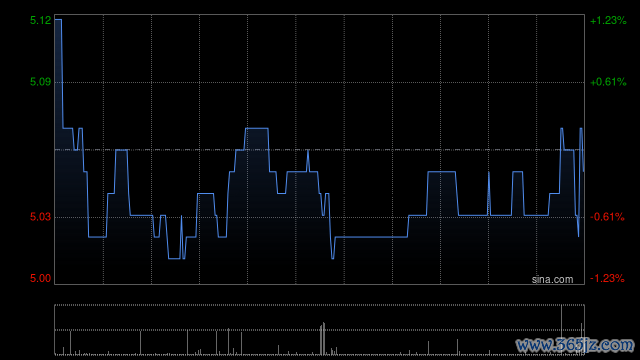This screenshot has width=640, height=360.
Task: Click the +0.61% percentage label
Action: (x=608, y=82)
